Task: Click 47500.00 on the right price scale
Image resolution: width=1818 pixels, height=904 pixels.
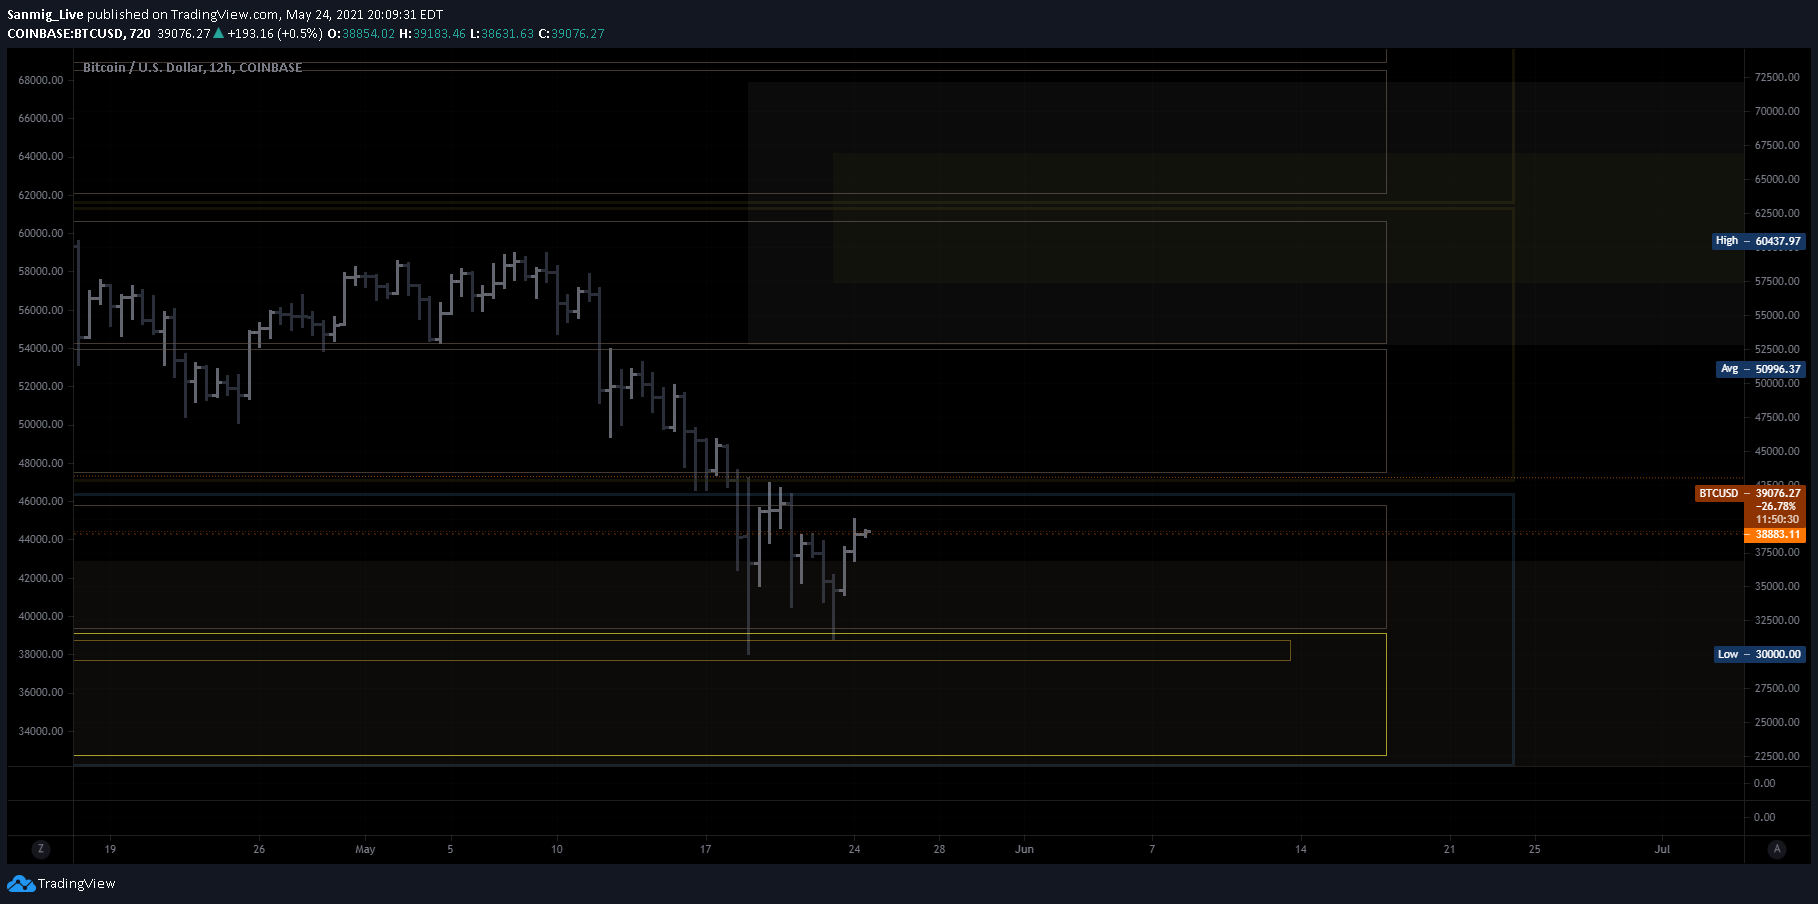Action: pyautogui.click(x=1777, y=417)
